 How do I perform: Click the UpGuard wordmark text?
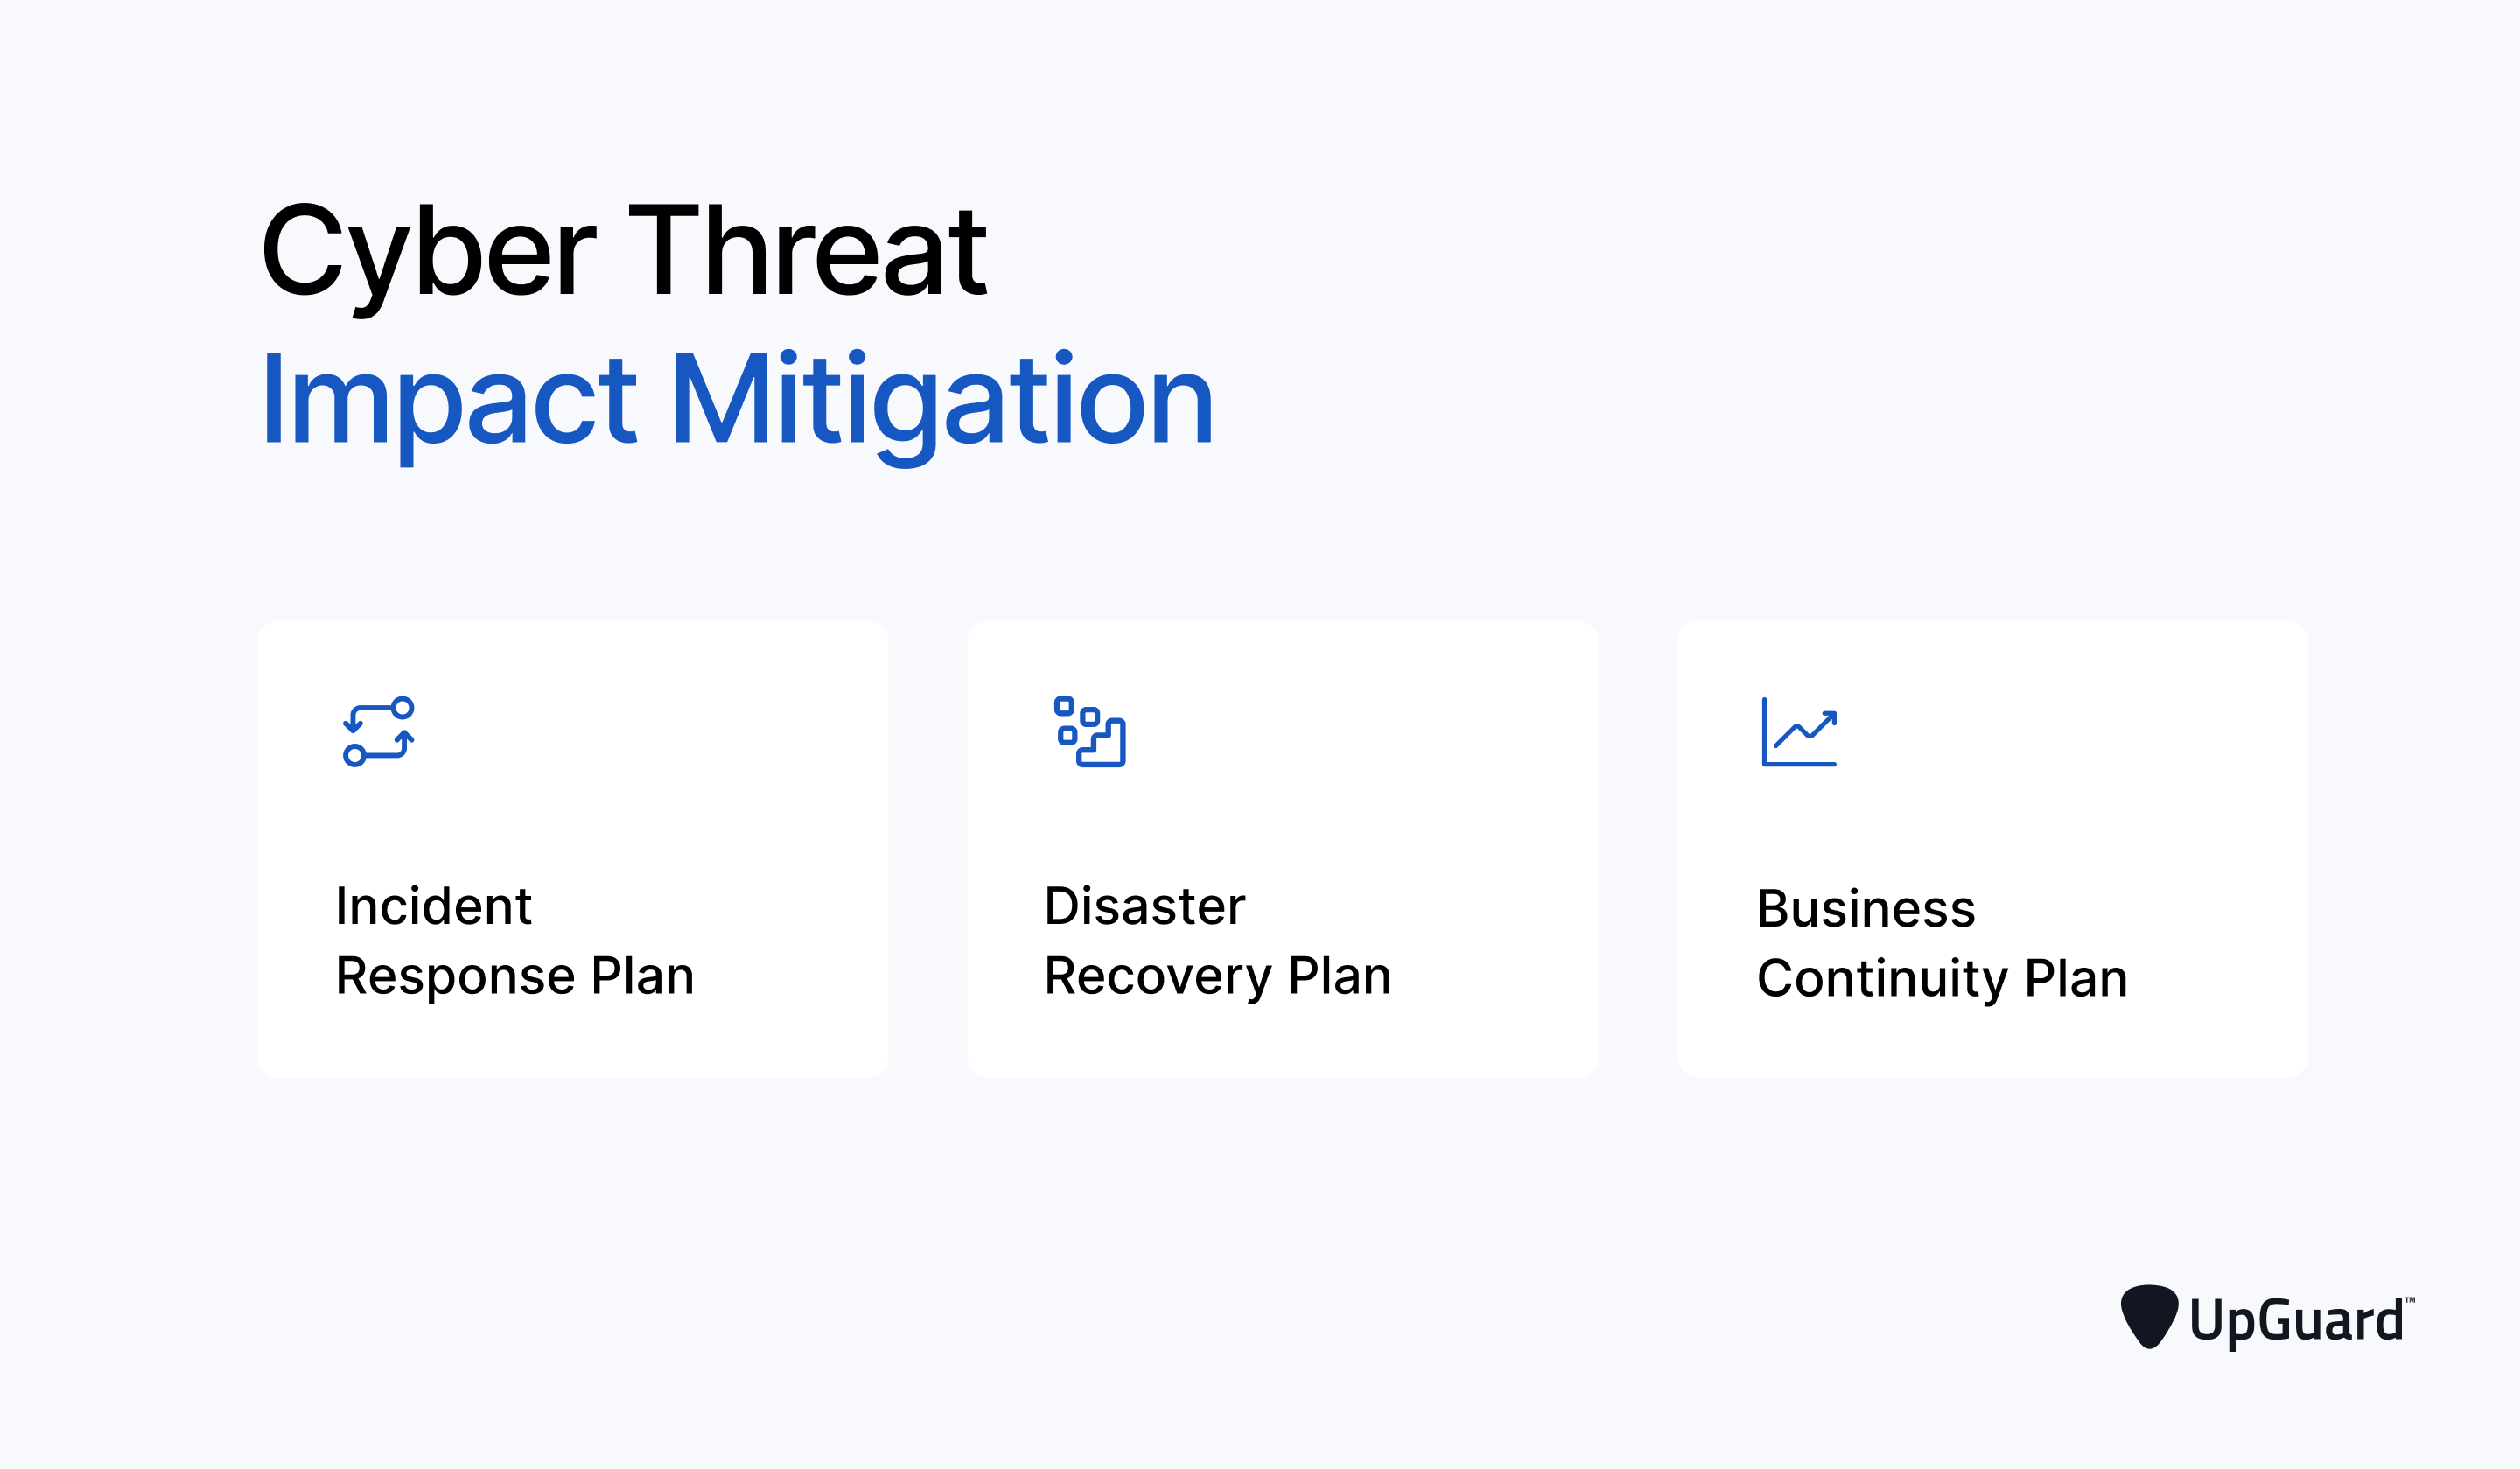click(2302, 1322)
